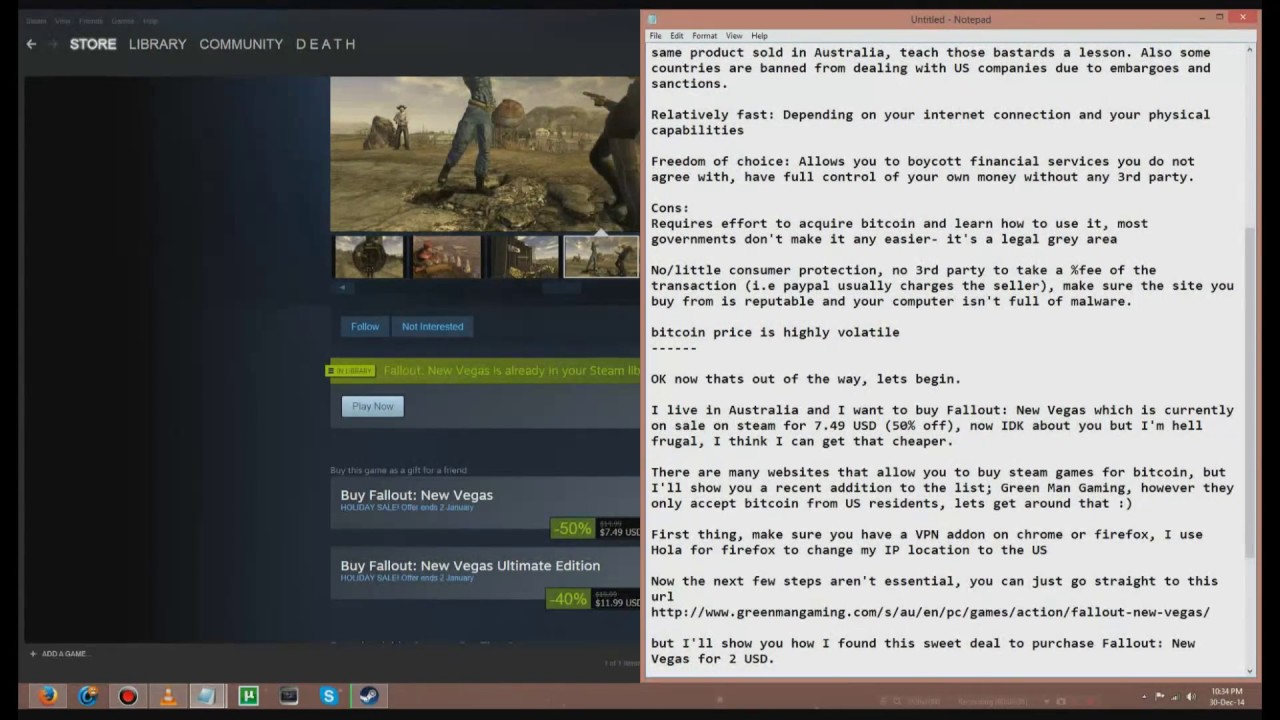The image size is (1280, 720).
Task: Switch to the LIBRARY tab in Steam
Action: [x=158, y=44]
